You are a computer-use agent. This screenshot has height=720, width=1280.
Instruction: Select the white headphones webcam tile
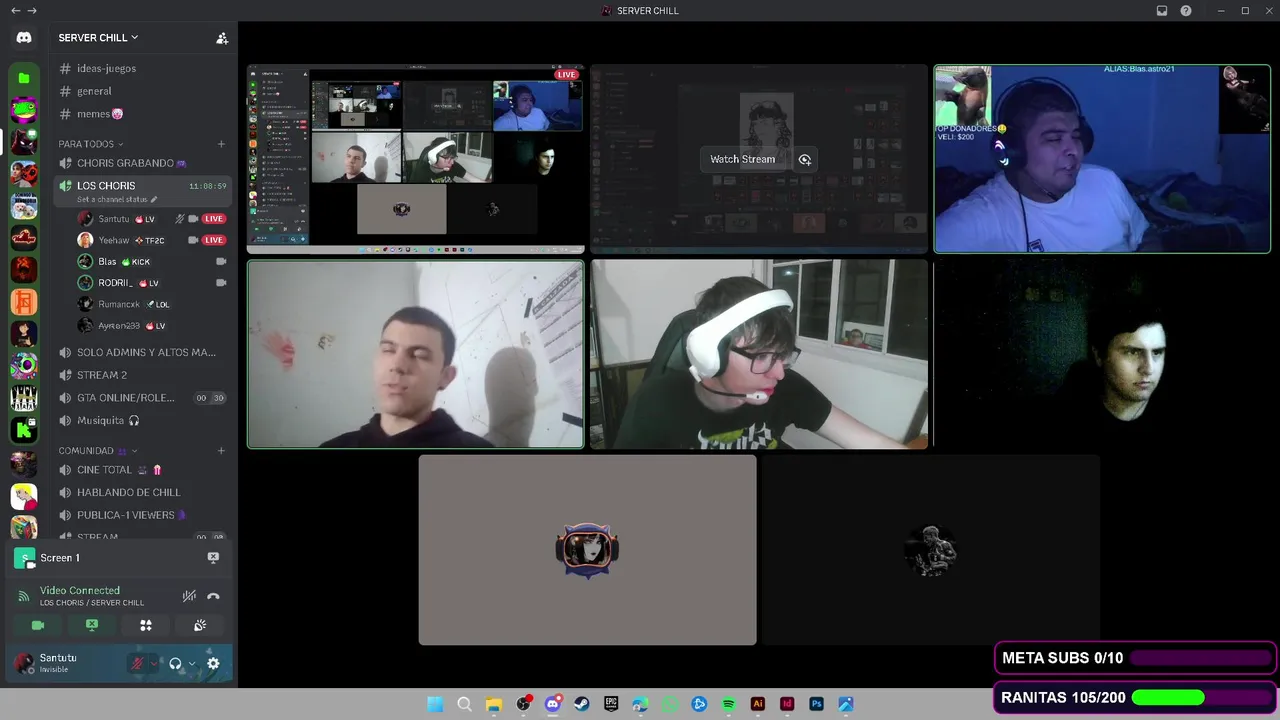pyautogui.click(x=759, y=354)
